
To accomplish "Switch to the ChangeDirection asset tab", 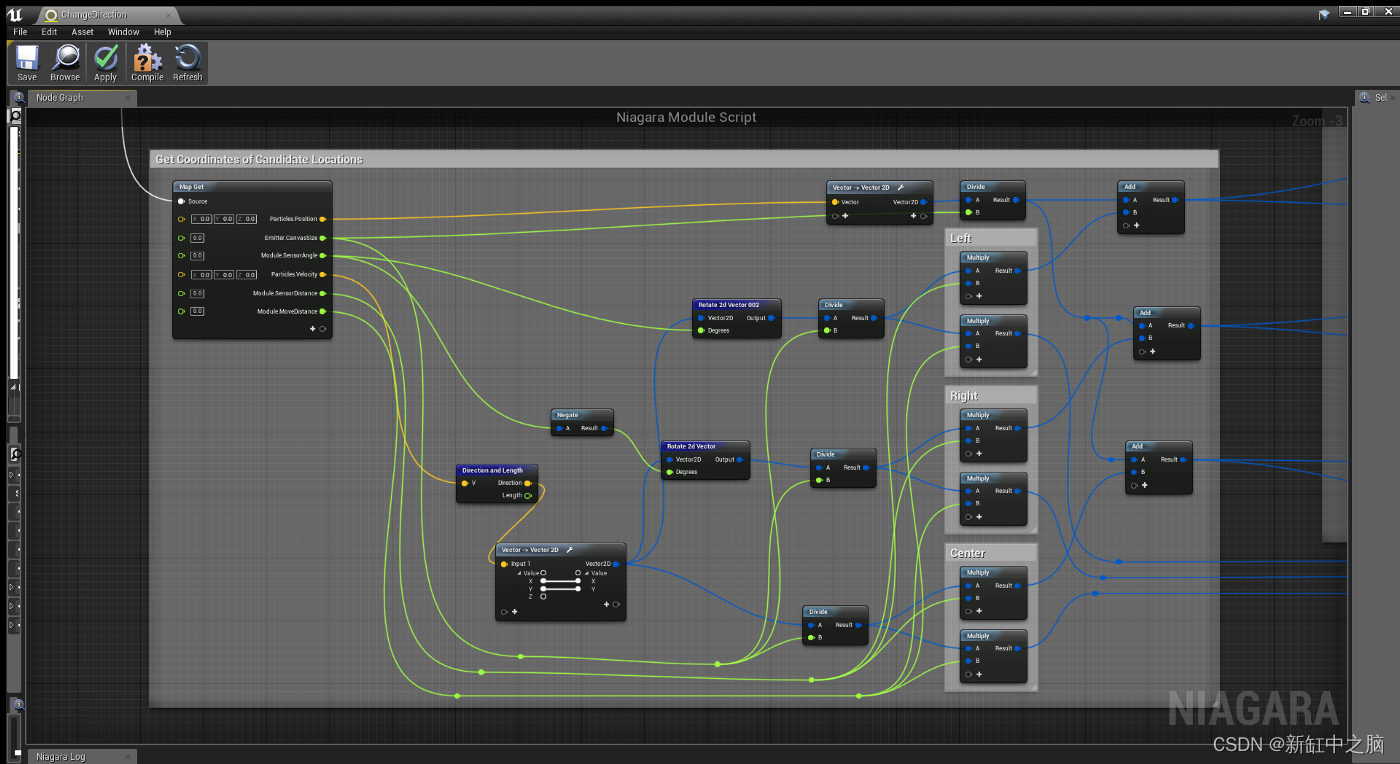I will 107,15.
